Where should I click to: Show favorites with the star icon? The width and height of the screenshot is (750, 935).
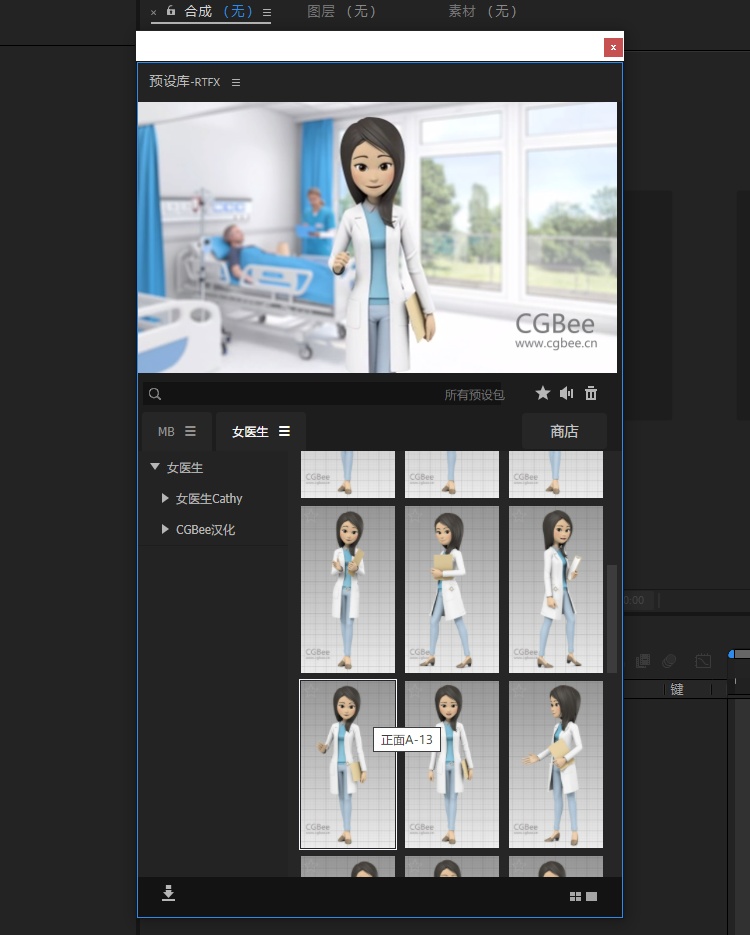(x=543, y=393)
